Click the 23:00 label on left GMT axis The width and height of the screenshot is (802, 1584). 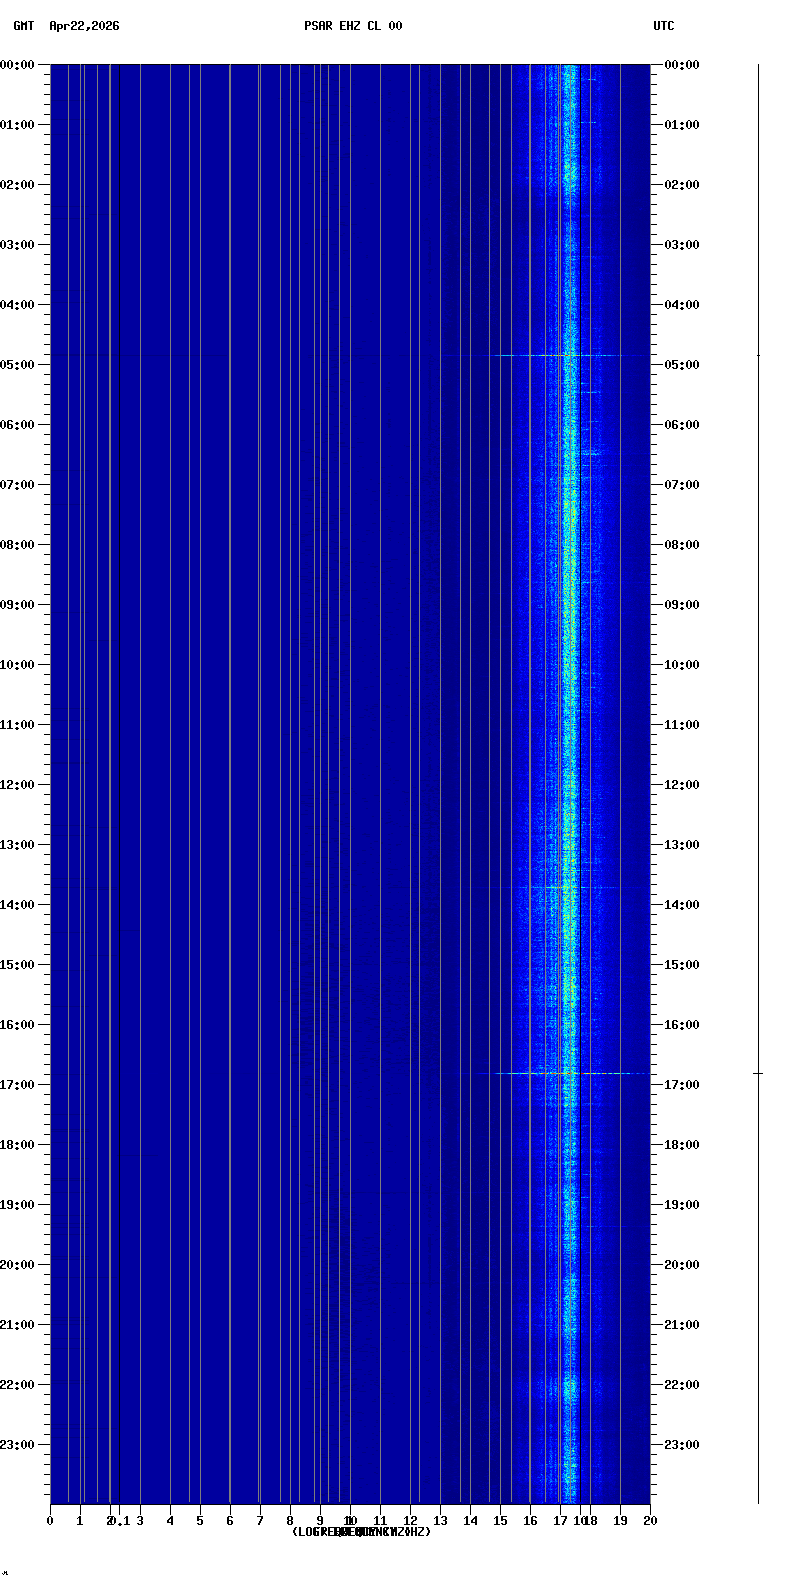(x=18, y=1445)
